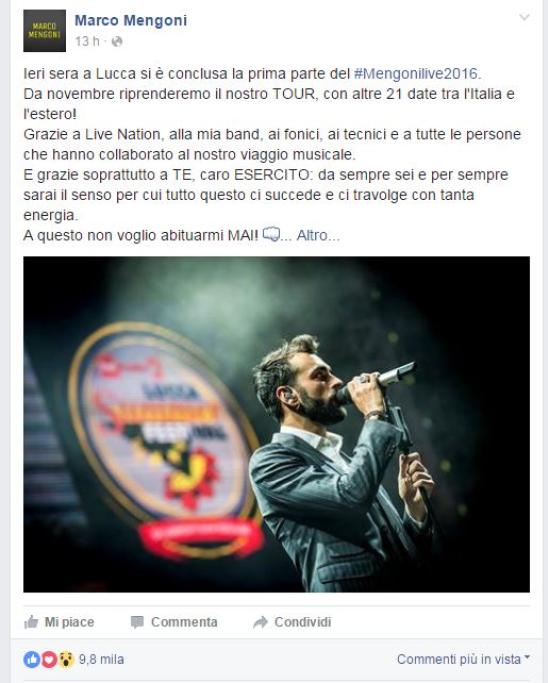Click the Commenta label
Image resolution: width=548 pixels, height=683 pixels.
click(184, 622)
